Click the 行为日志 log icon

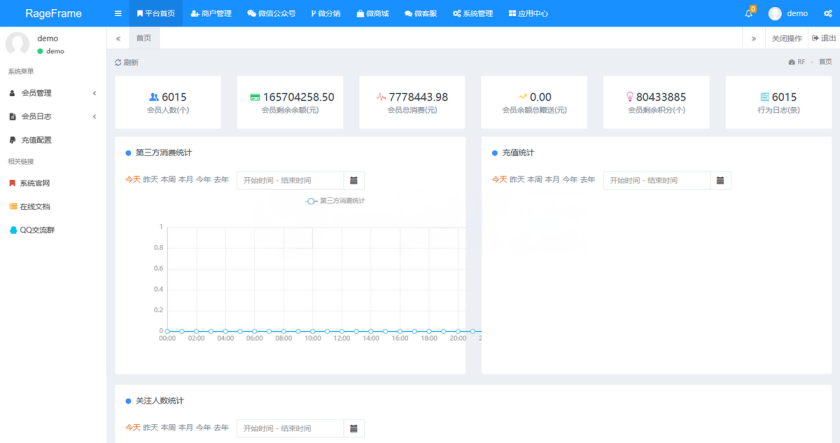[x=765, y=97]
